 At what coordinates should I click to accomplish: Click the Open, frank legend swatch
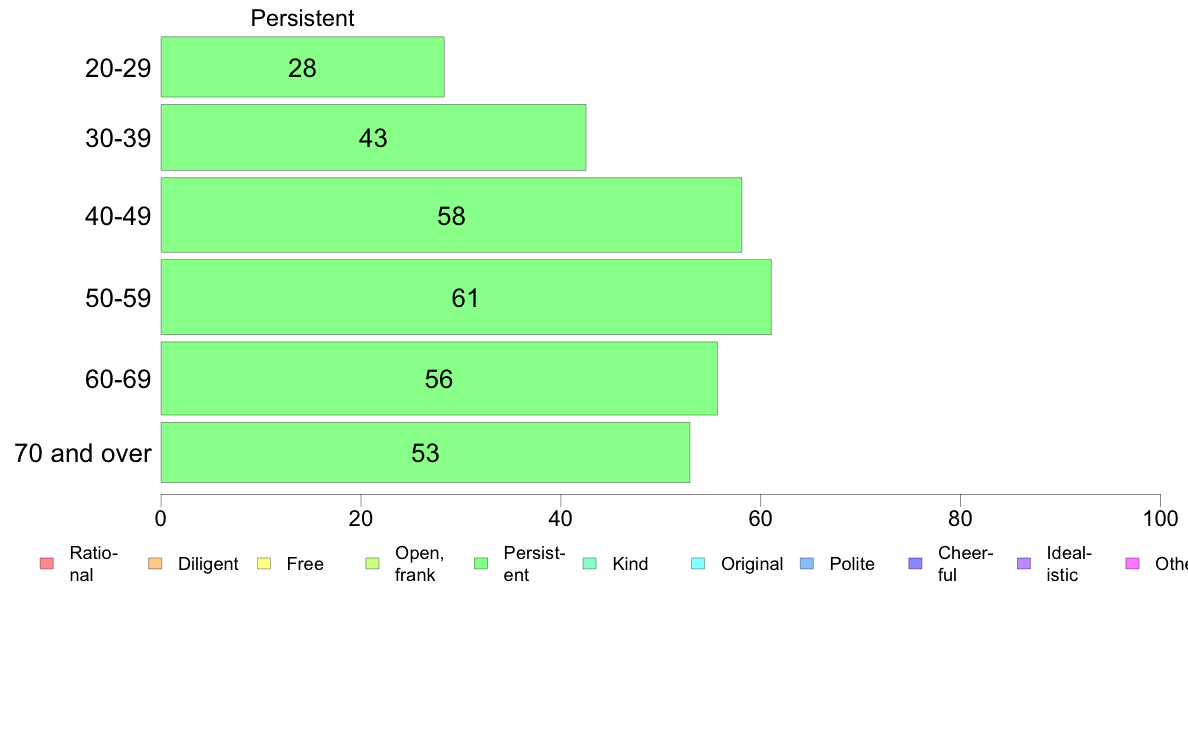point(372,563)
